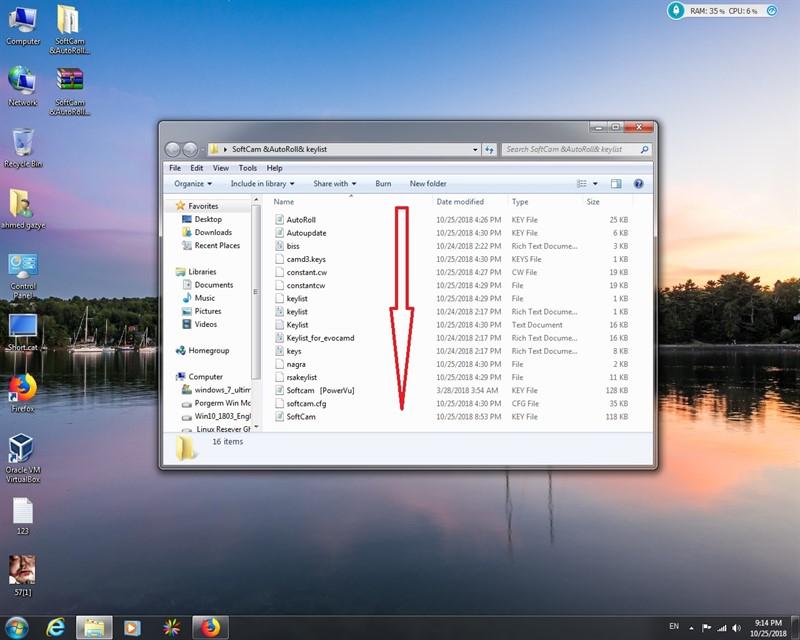
Task: Select the ahmed gazye user folder icon
Action: 23,209
